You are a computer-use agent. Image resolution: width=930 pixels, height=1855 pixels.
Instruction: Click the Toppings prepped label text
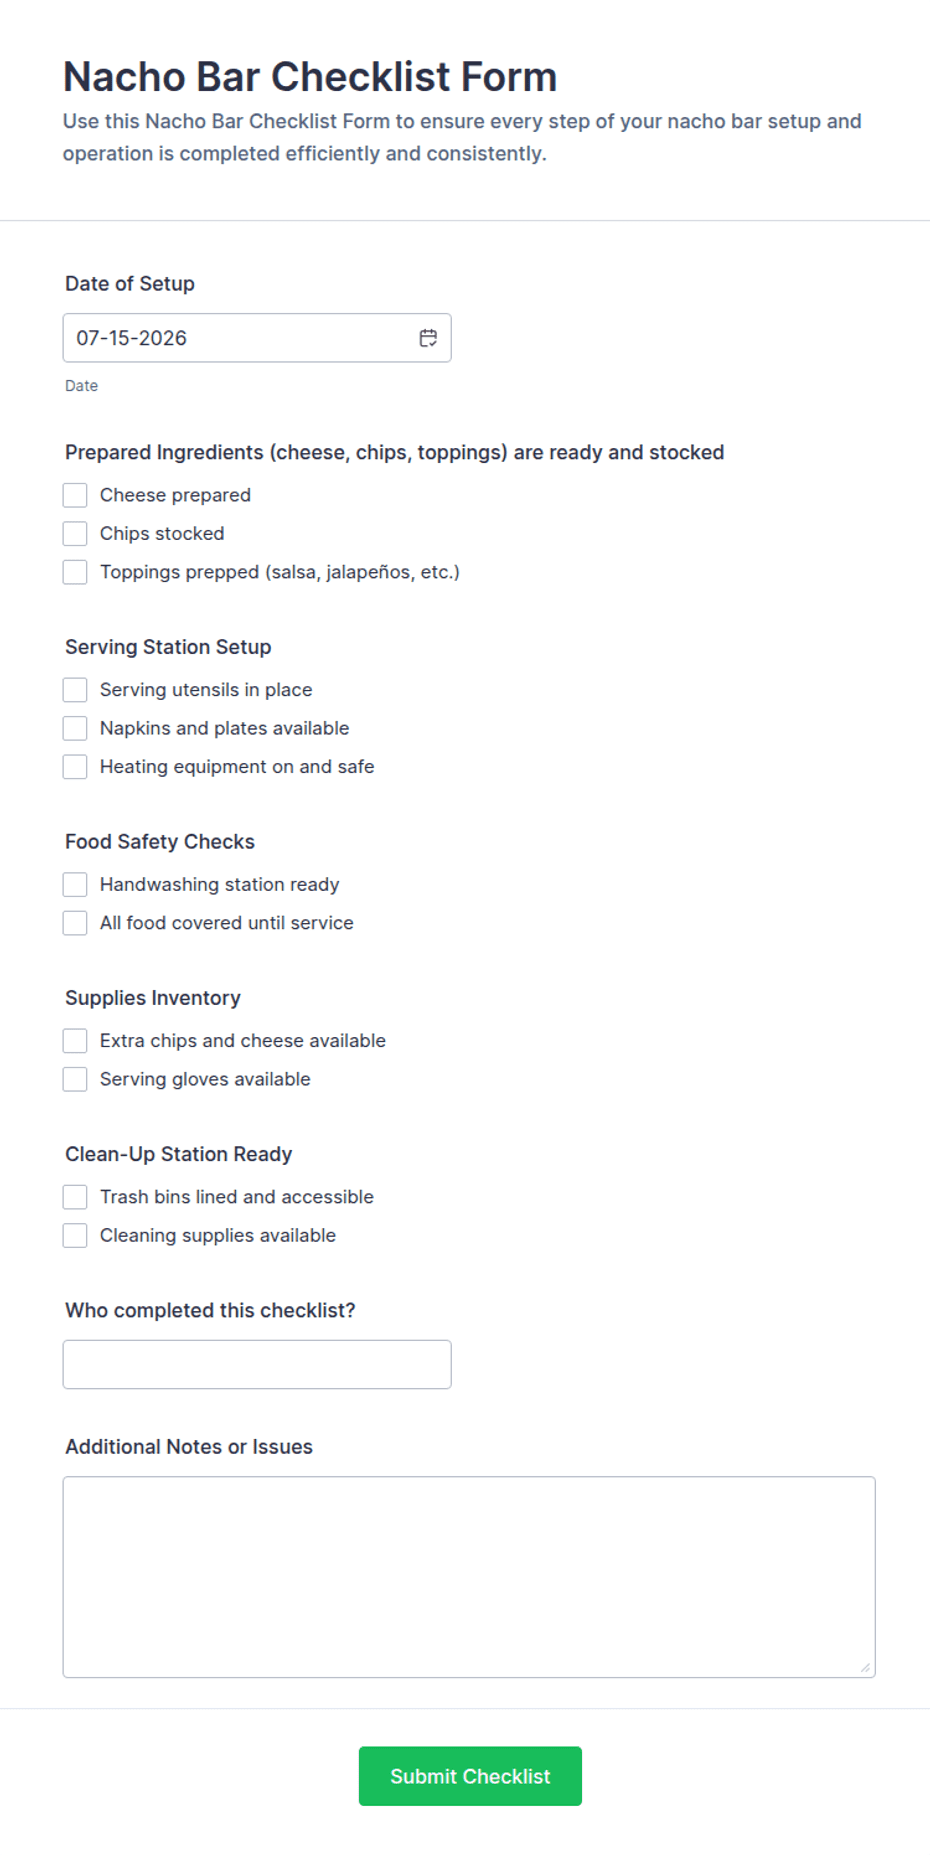[280, 572]
